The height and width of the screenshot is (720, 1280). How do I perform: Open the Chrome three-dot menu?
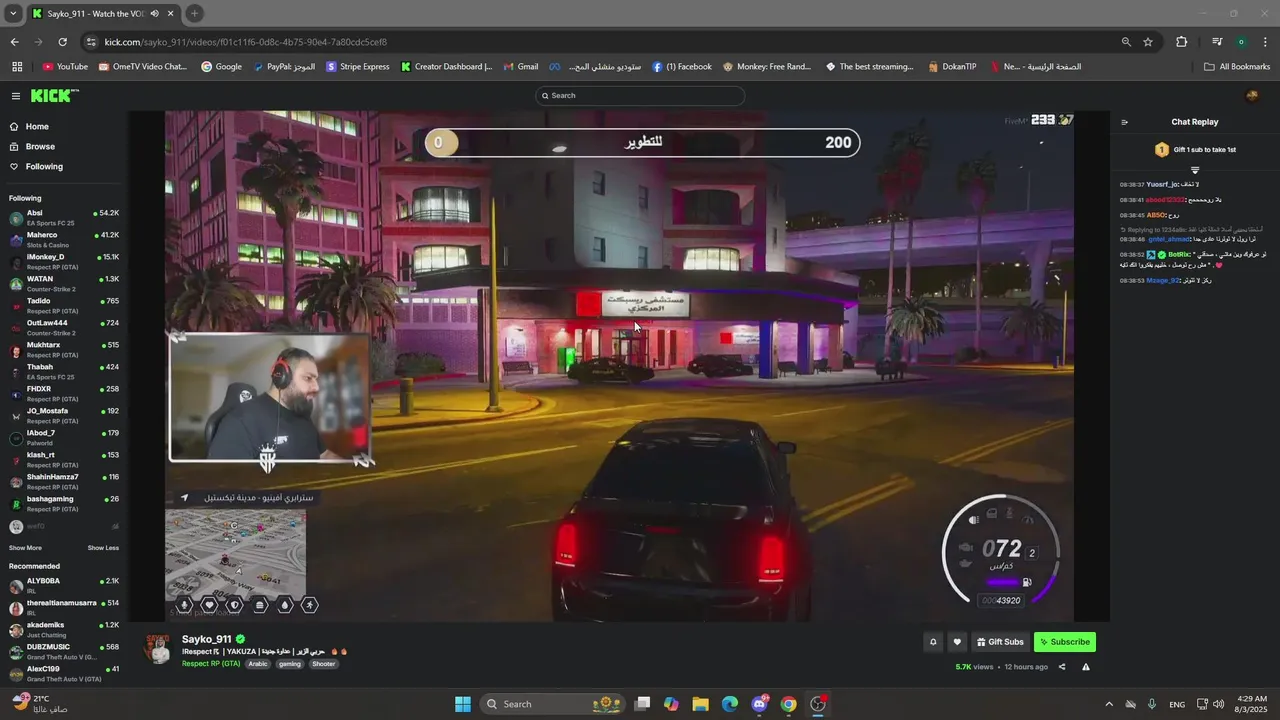[x=1265, y=42]
